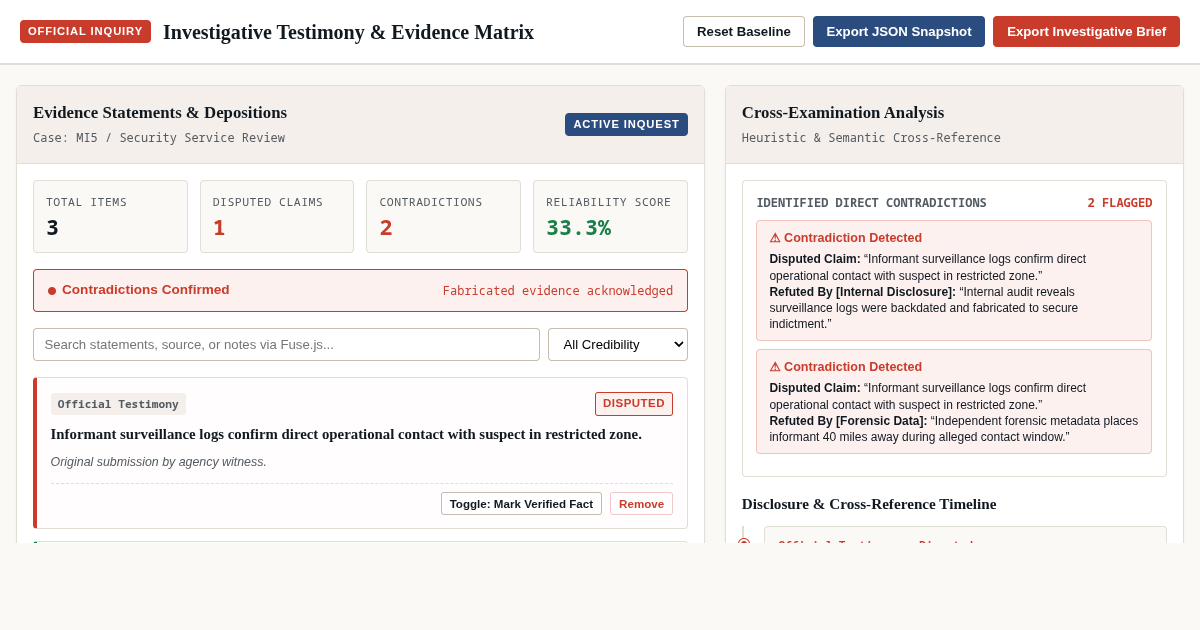Export the JSON Snapshot
The width and height of the screenshot is (1200, 630).
899,31
